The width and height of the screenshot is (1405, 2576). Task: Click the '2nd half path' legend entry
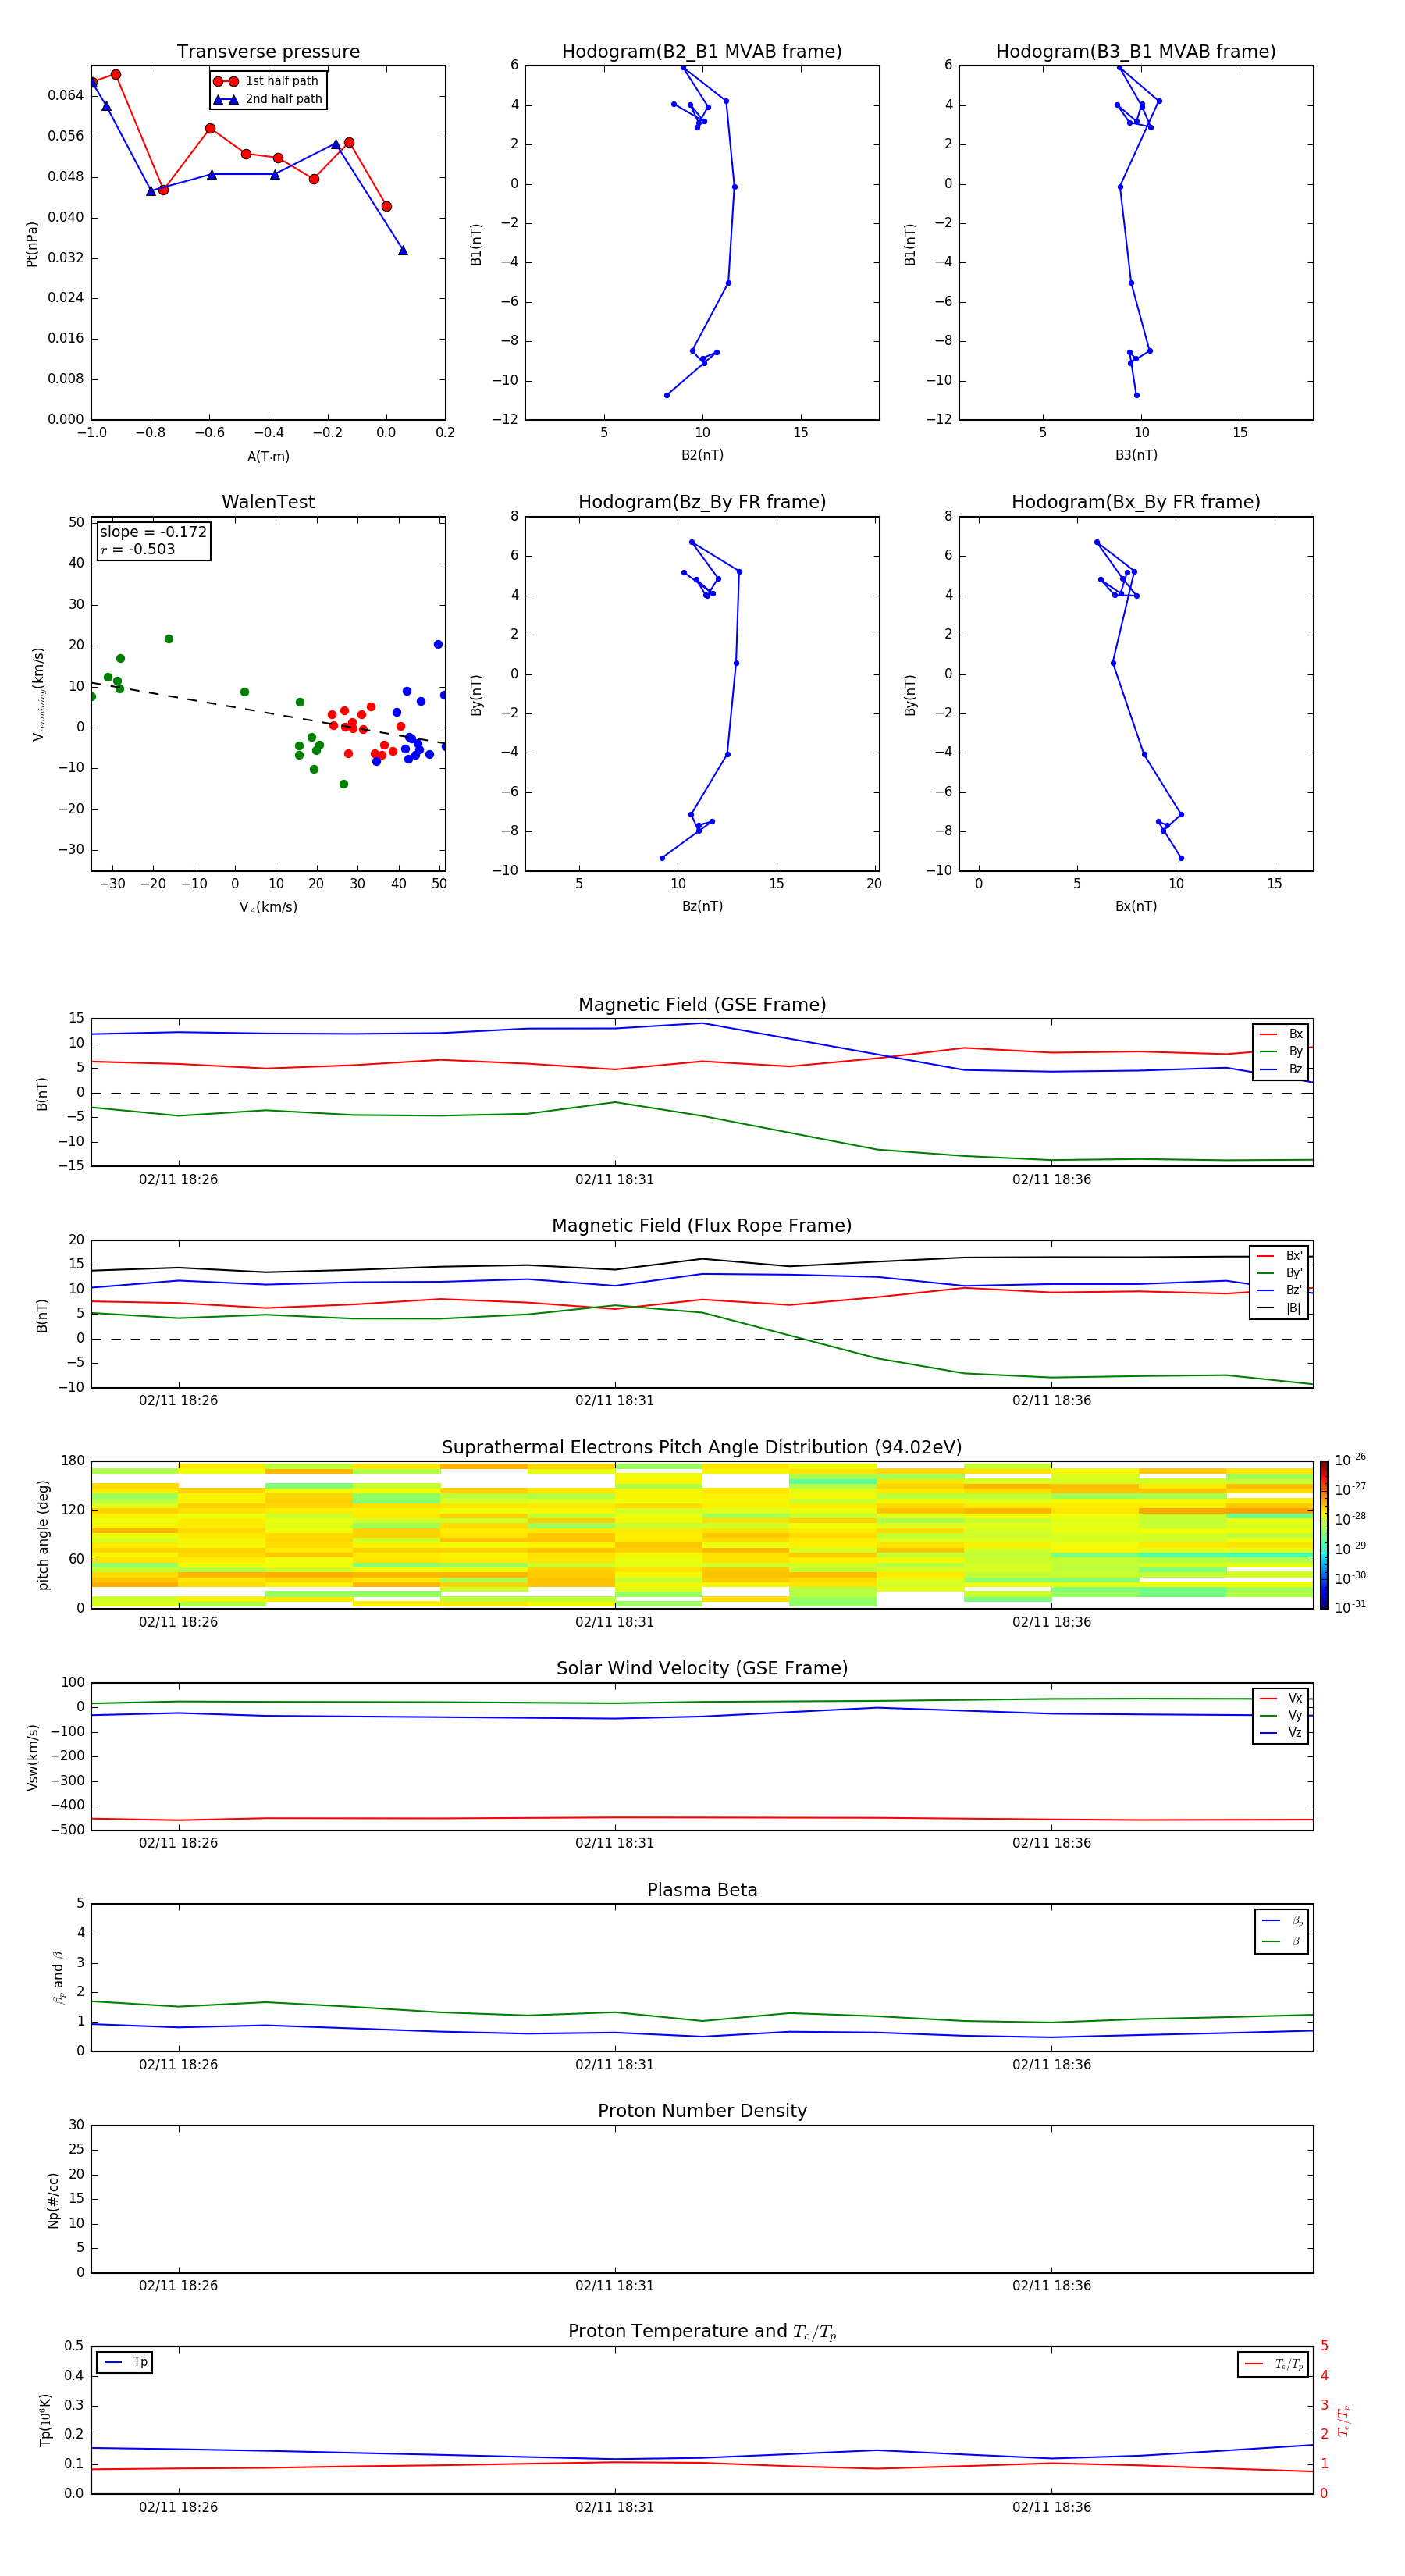coord(267,99)
